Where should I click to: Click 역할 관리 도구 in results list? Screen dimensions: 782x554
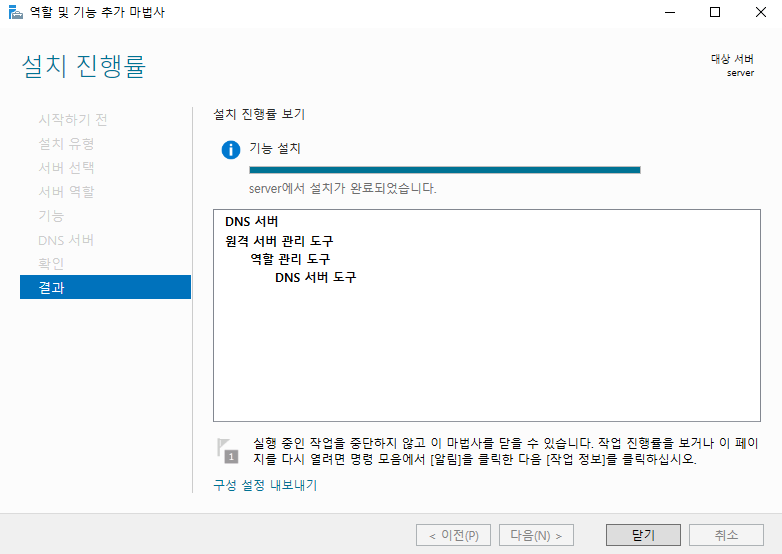coord(290,259)
